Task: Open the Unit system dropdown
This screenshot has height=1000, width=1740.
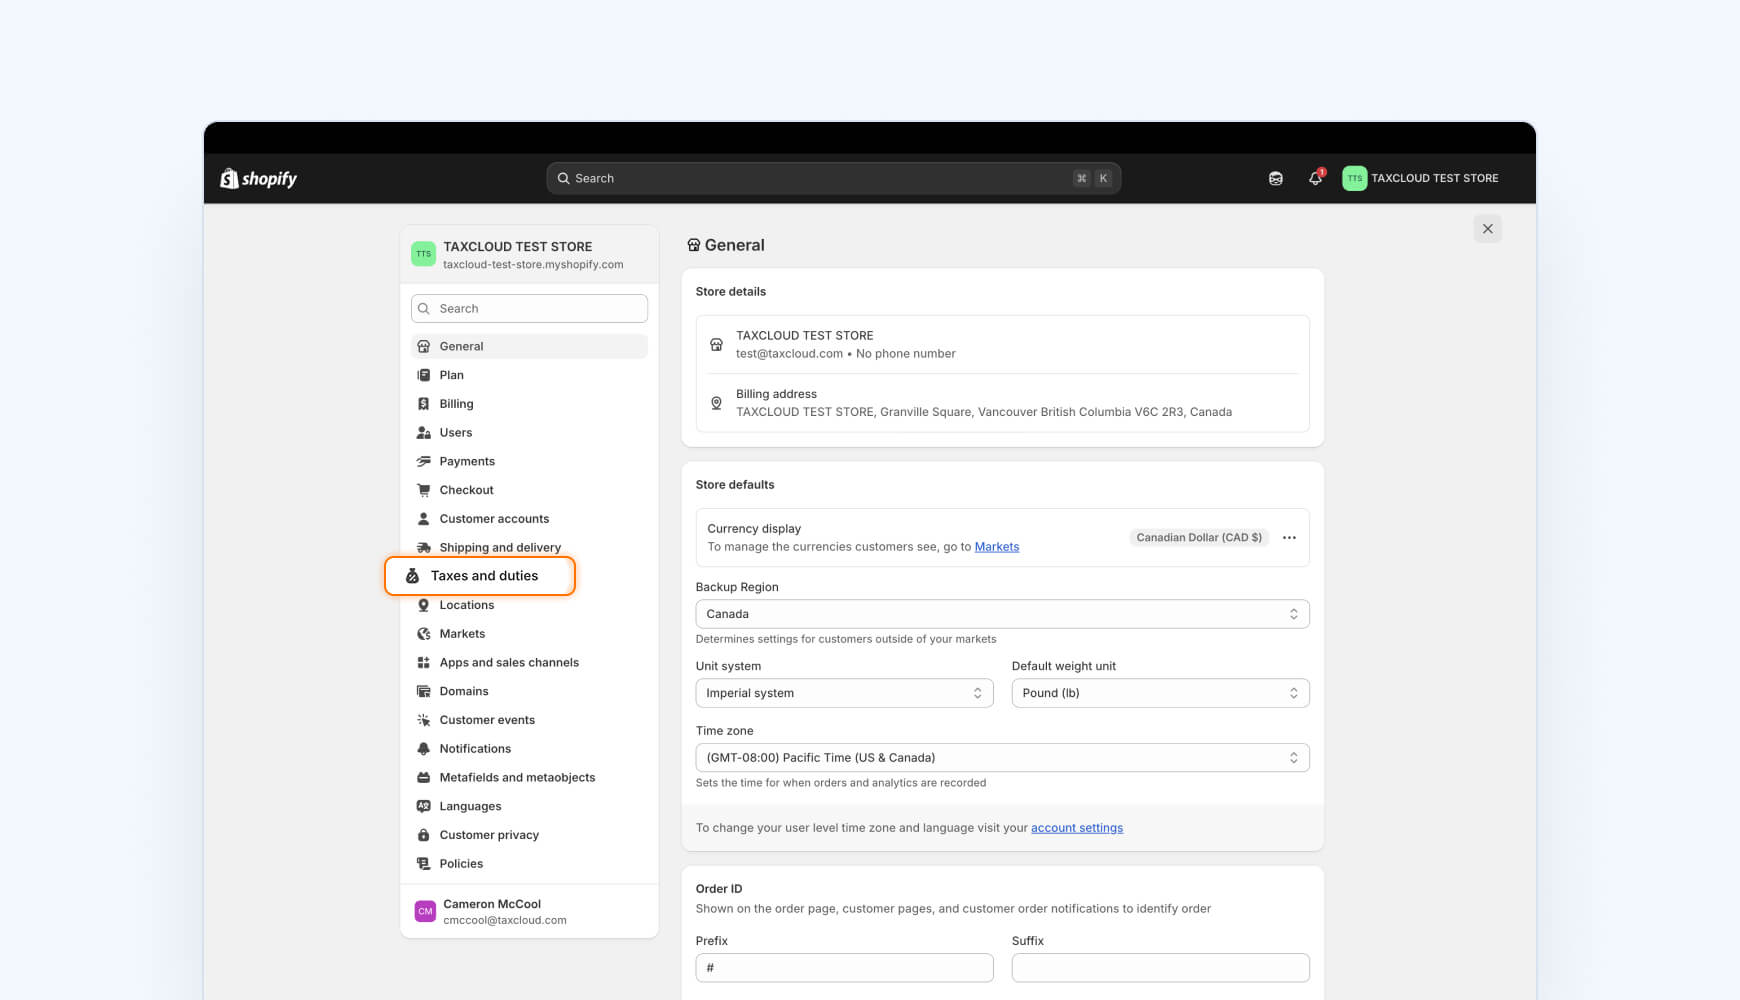Action: pyautogui.click(x=843, y=692)
